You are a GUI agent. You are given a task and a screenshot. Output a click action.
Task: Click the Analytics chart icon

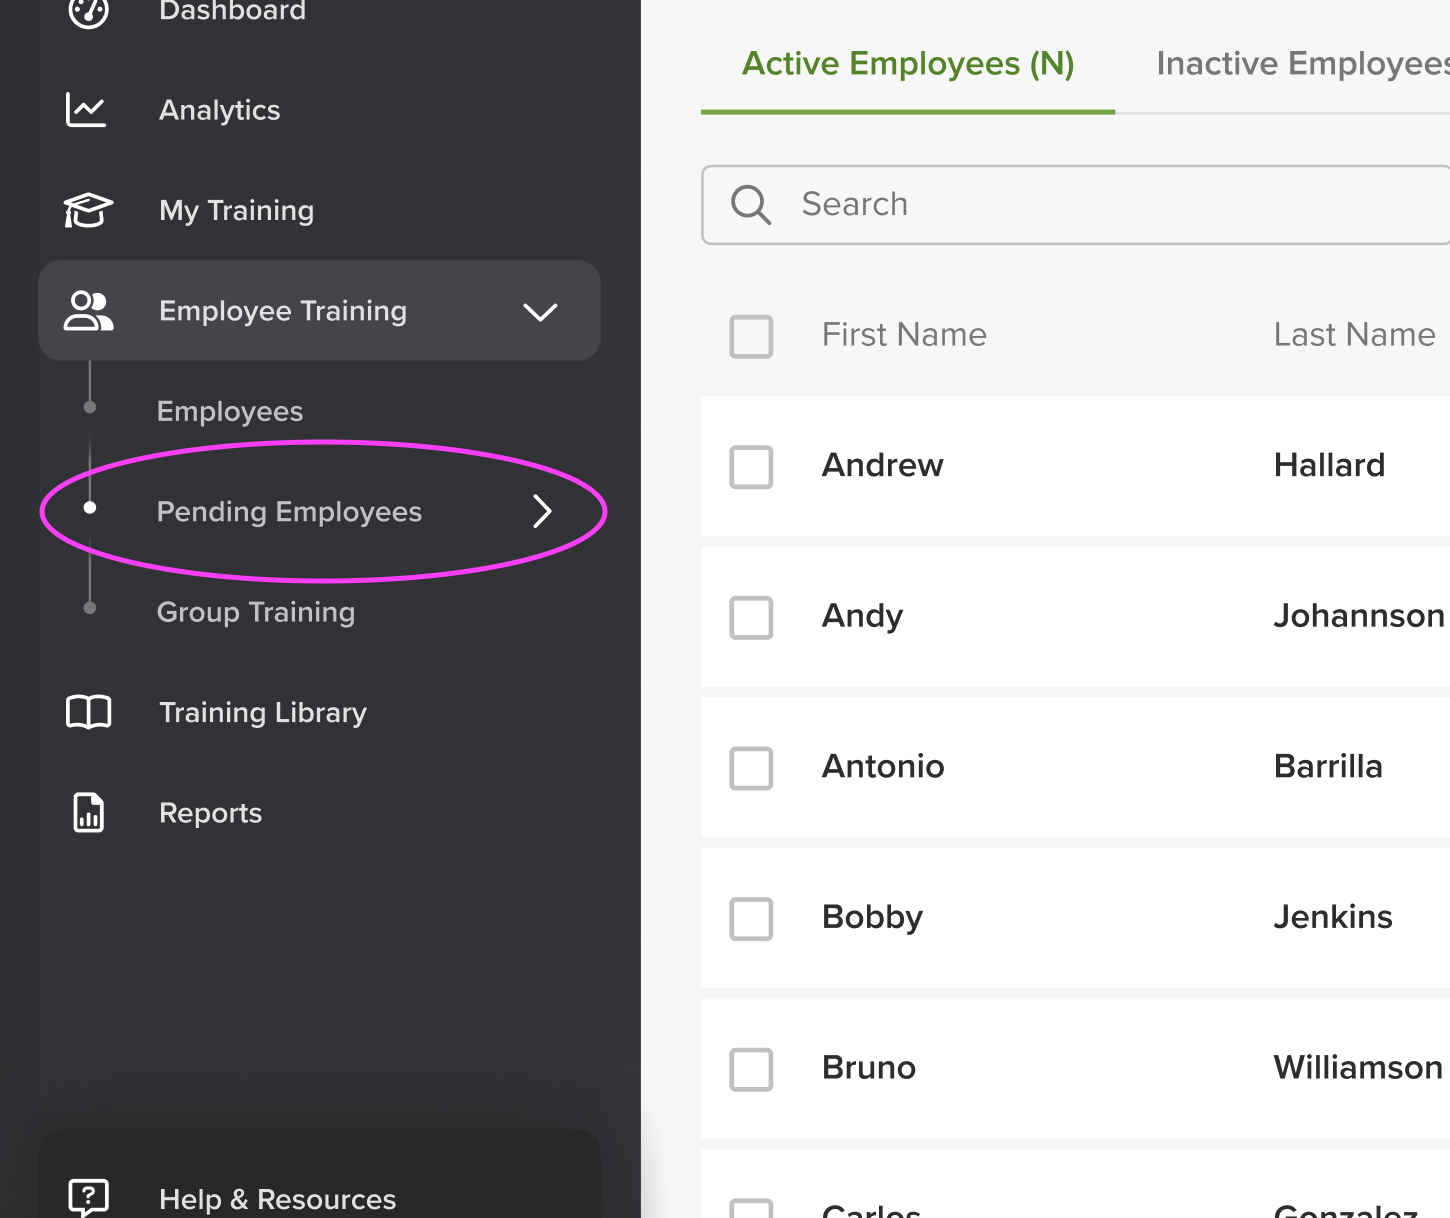tap(86, 110)
